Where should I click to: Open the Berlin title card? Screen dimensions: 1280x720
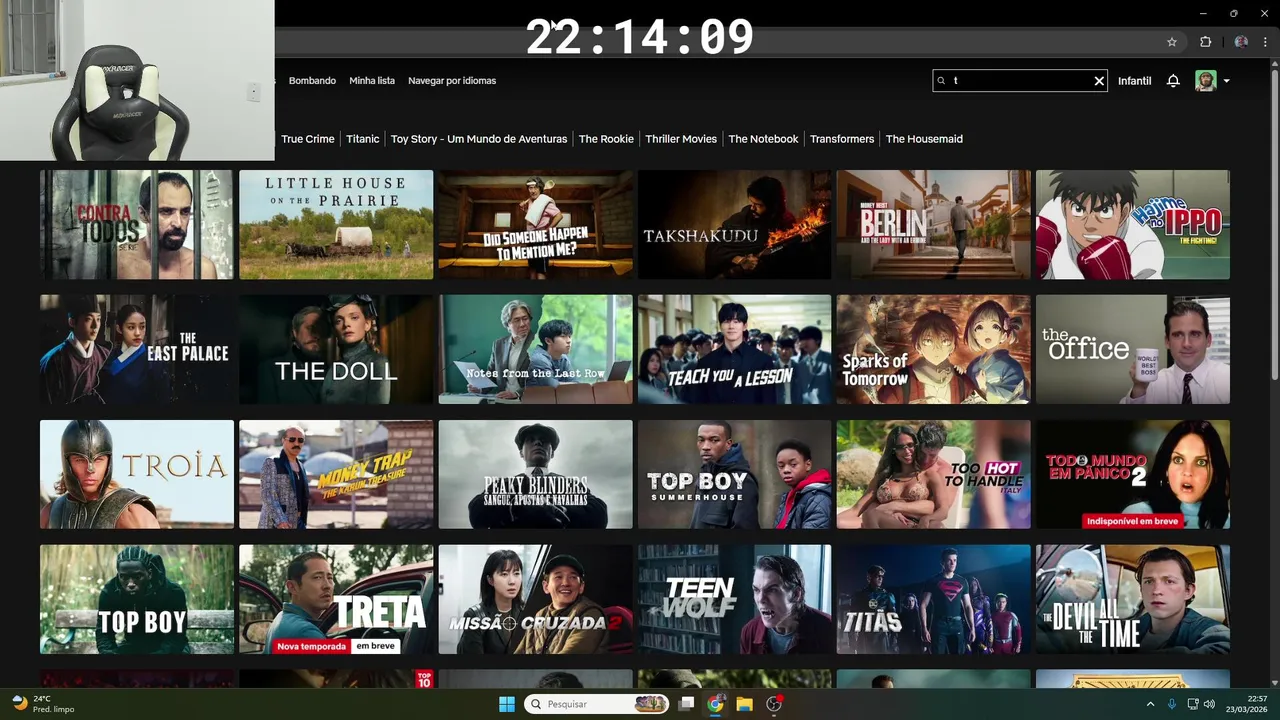click(934, 224)
